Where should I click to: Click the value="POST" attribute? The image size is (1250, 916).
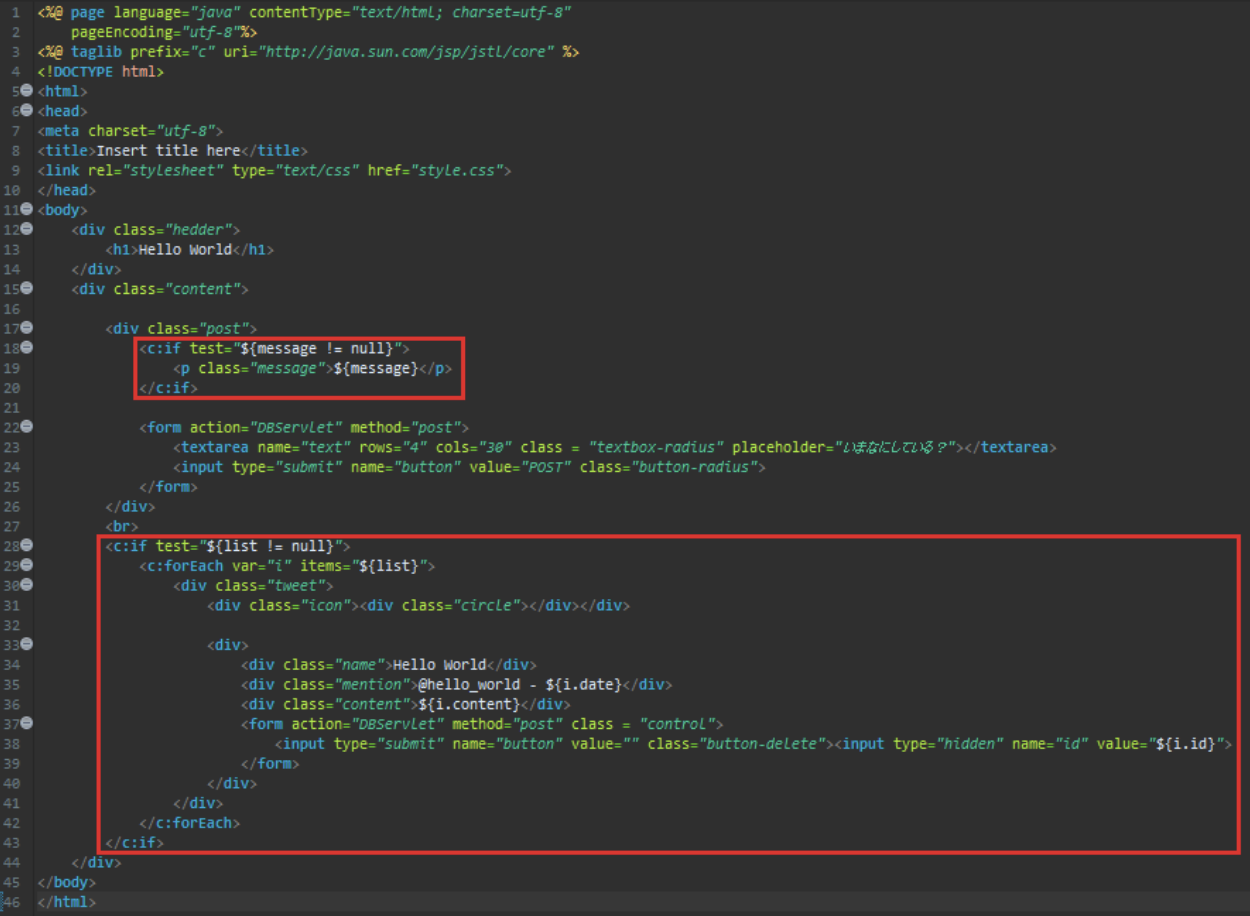click(x=520, y=467)
